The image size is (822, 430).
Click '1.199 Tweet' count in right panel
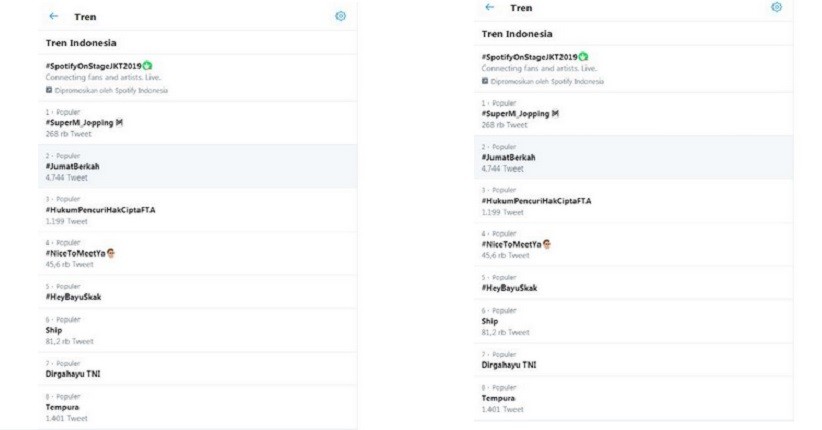[x=502, y=212]
